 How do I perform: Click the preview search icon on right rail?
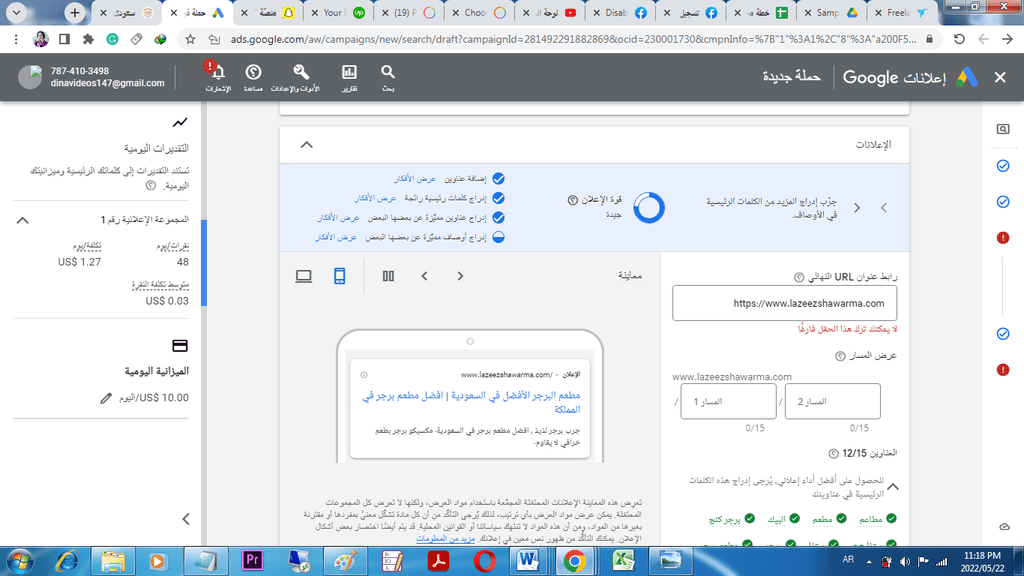coord(1003,129)
